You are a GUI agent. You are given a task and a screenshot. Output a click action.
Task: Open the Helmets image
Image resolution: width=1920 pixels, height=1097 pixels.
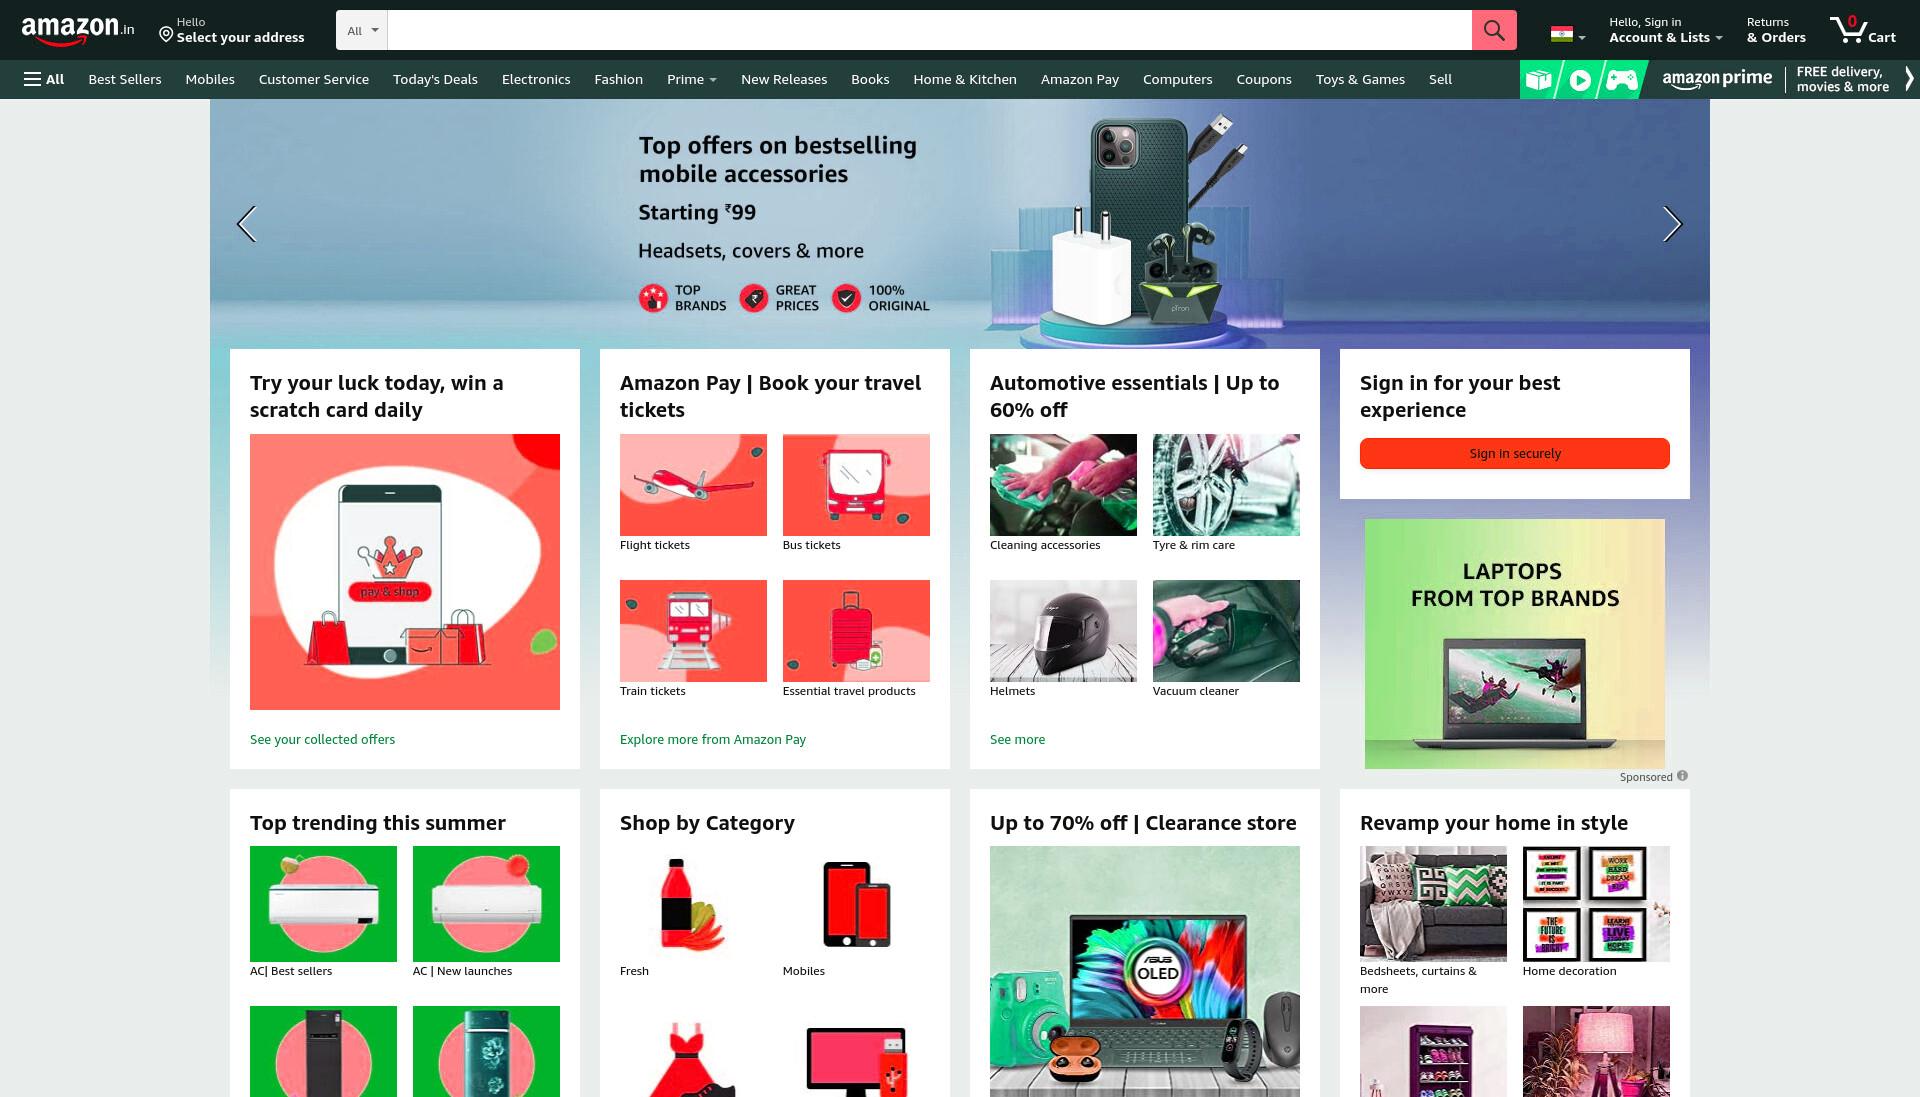[x=1063, y=631]
